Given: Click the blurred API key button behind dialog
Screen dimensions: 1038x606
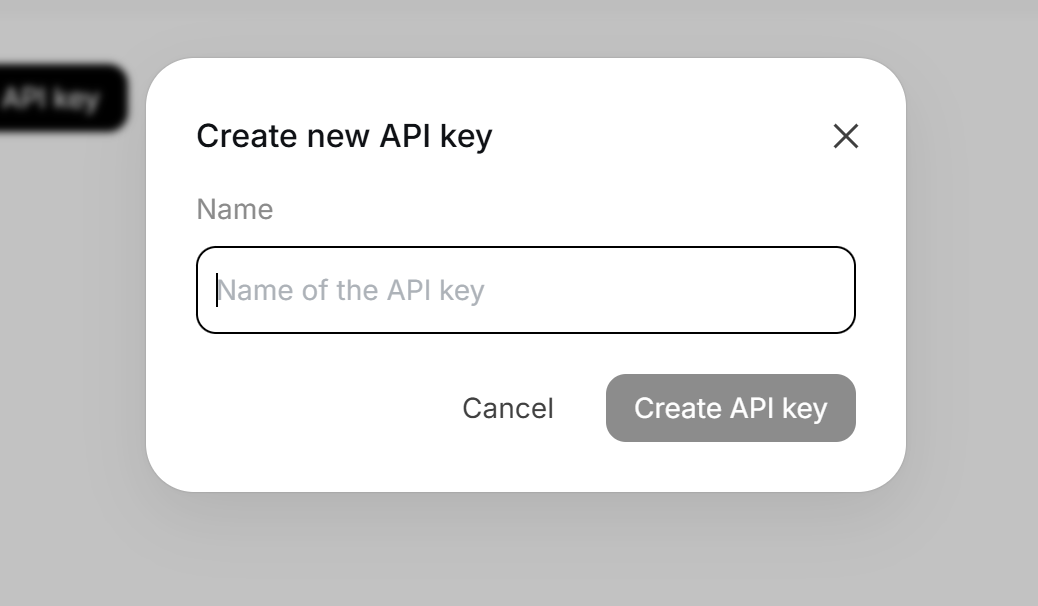Looking at the screenshot, I should [x=62, y=99].
